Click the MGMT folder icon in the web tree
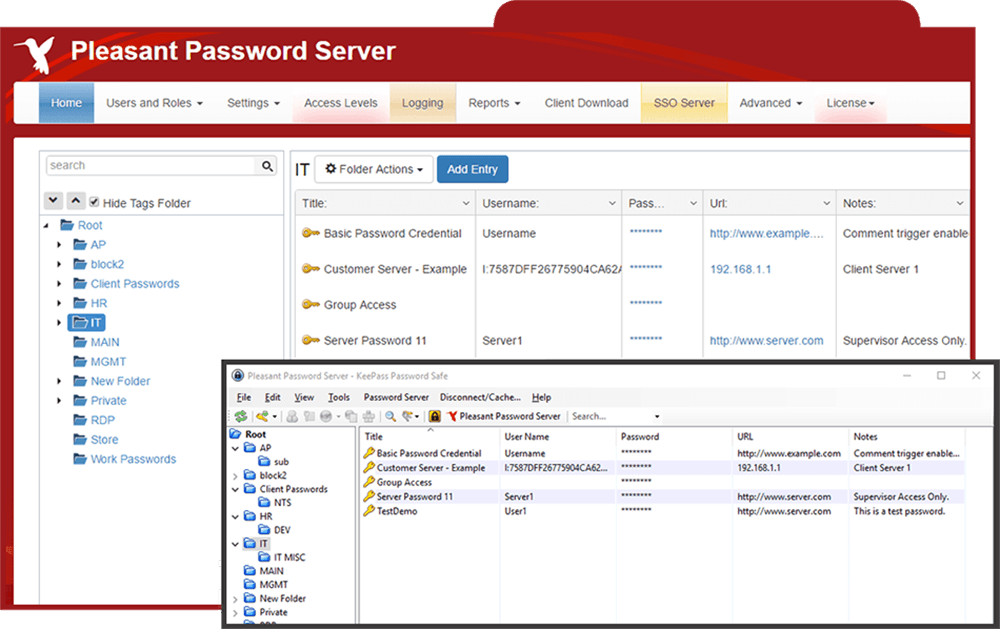The width and height of the screenshot is (1000, 629). (x=80, y=362)
